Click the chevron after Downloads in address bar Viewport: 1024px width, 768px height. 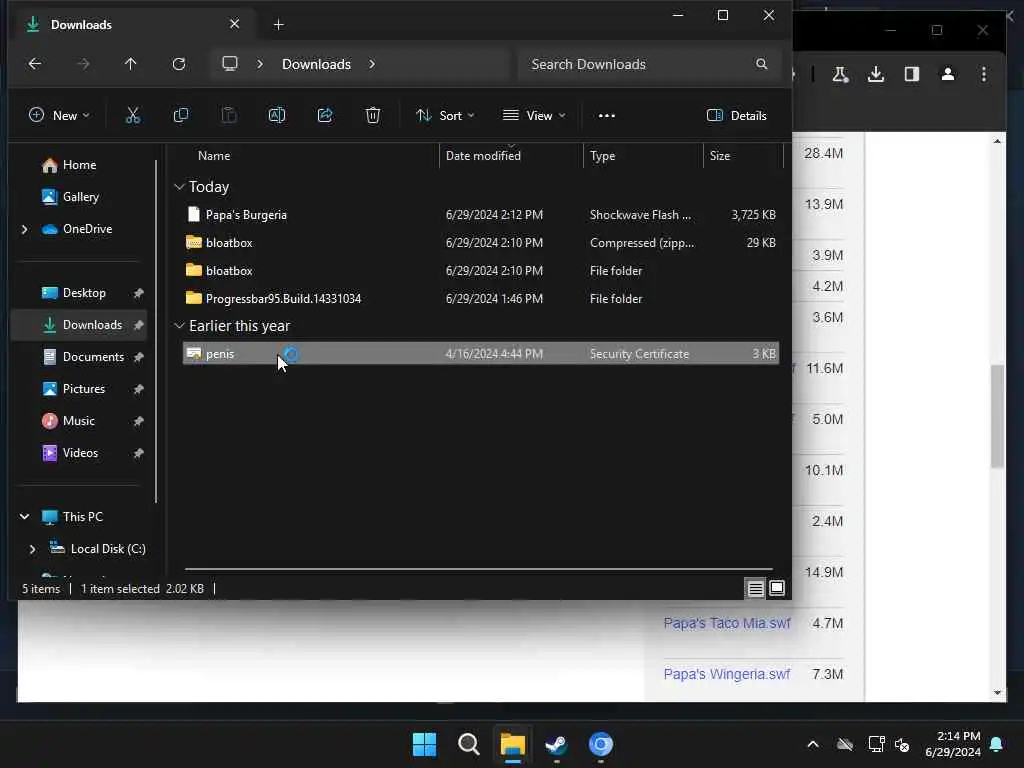point(372,64)
